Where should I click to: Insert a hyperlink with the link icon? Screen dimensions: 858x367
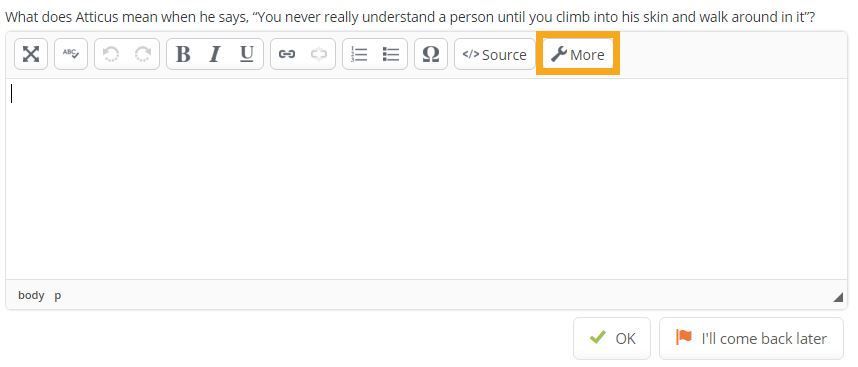287,54
